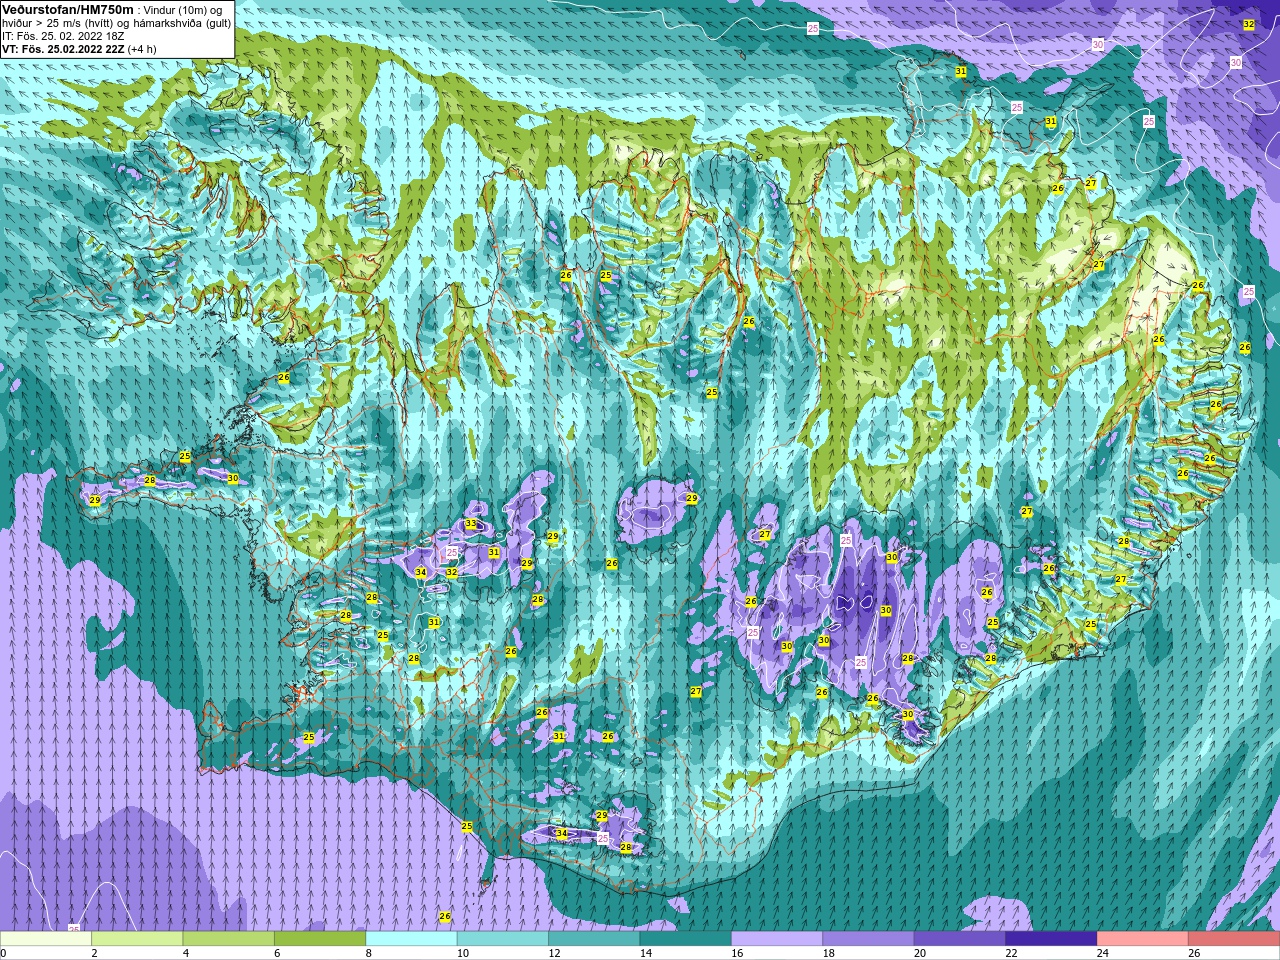Click legend tick label 12
This screenshot has height=960, width=1280.
(554, 953)
